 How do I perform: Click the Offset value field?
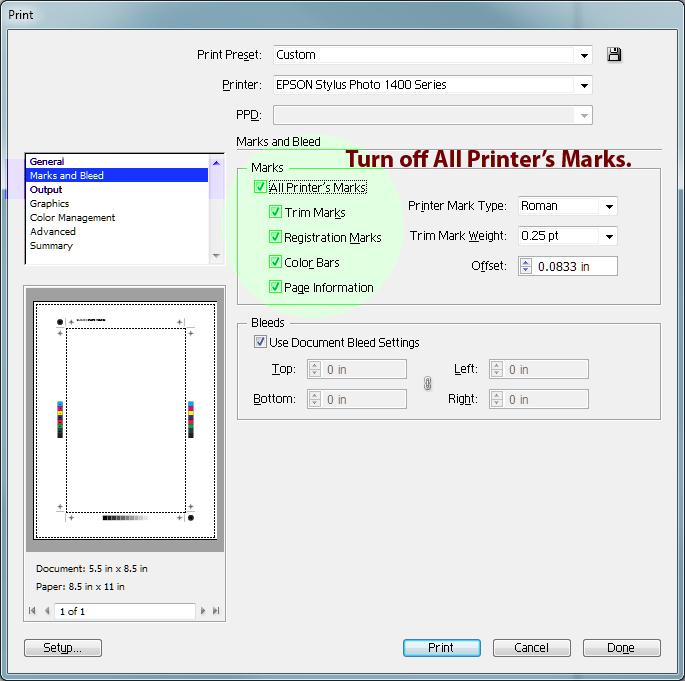[x=575, y=266]
